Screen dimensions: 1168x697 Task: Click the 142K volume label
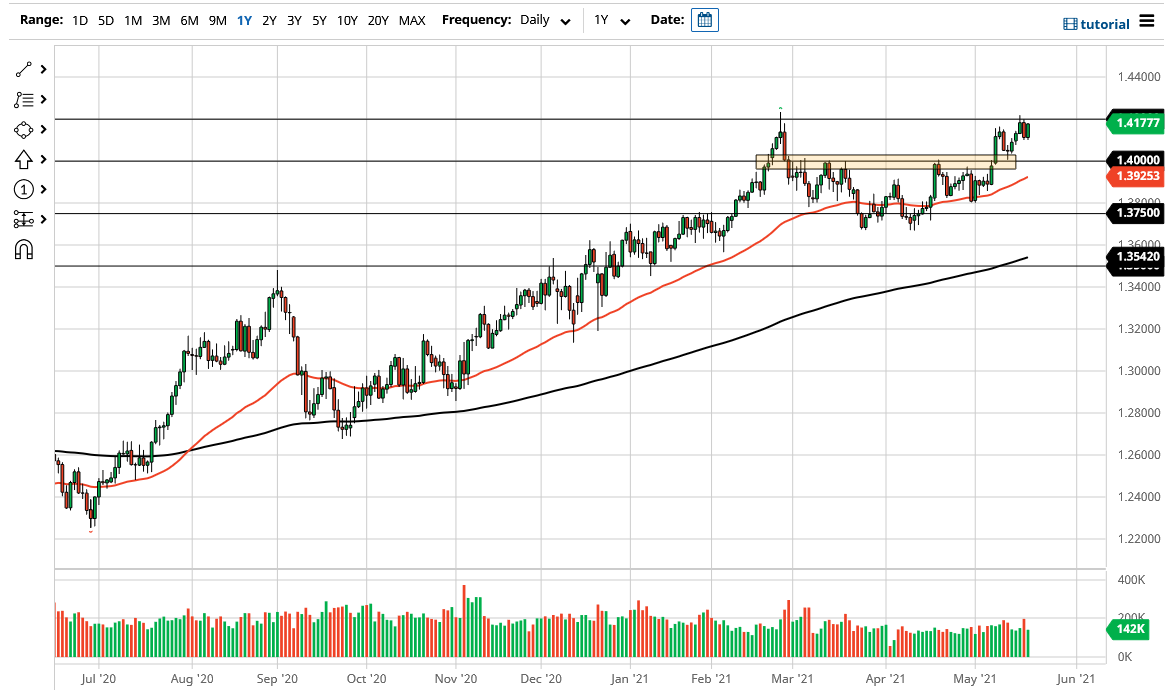pos(1128,629)
